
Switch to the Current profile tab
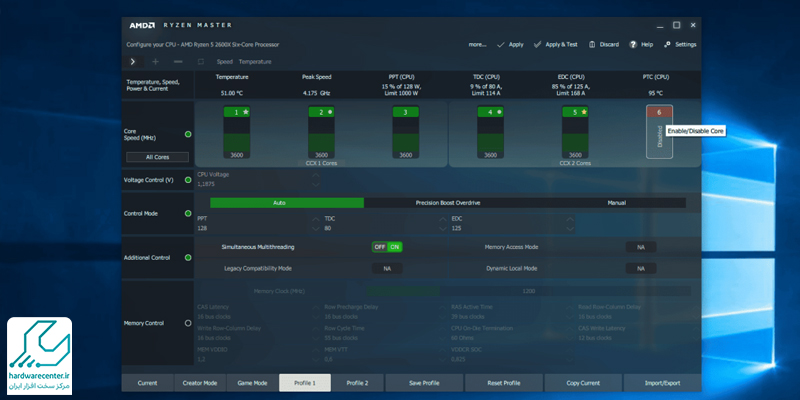147,383
